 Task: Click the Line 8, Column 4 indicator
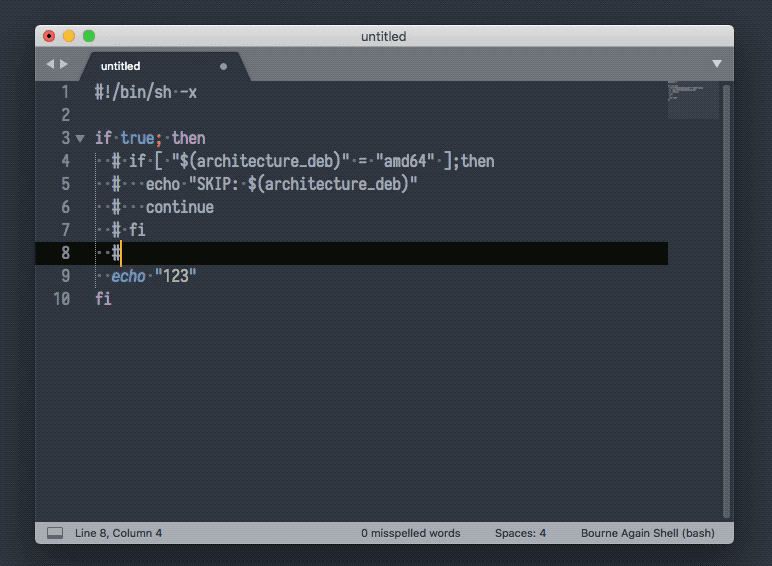(x=118, y=533)
